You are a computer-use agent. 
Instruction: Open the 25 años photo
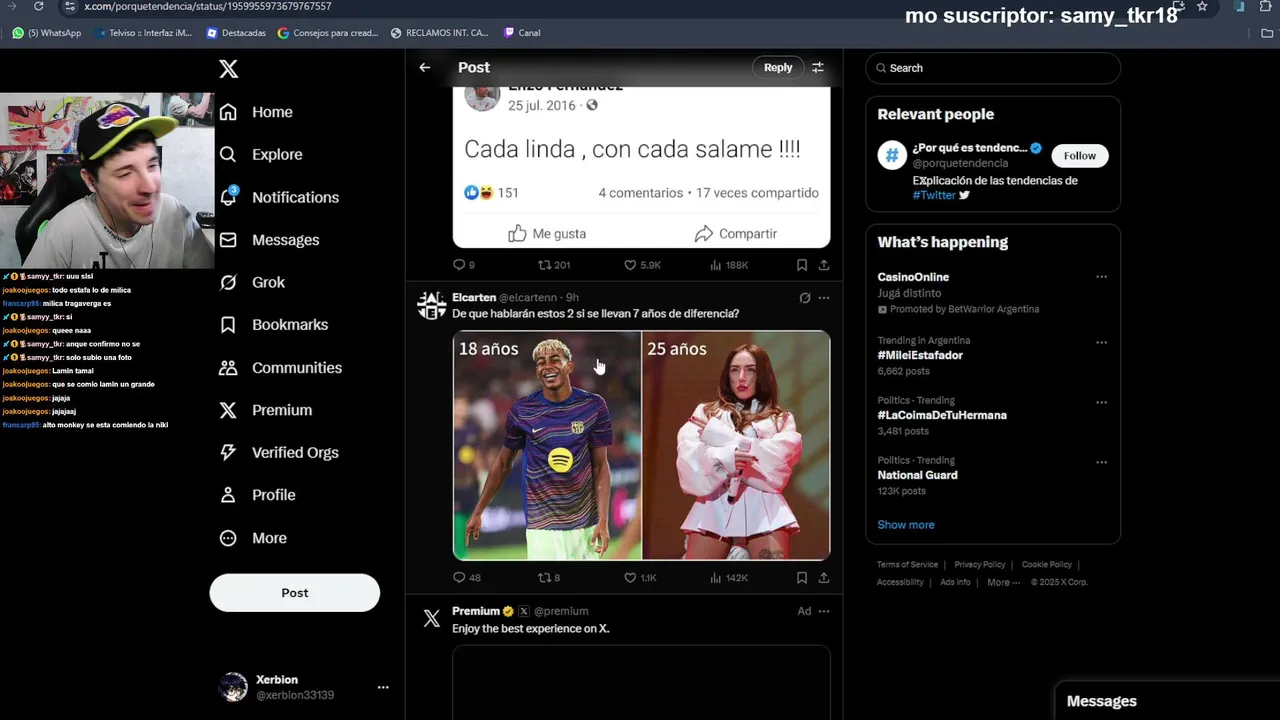(736, 445)
